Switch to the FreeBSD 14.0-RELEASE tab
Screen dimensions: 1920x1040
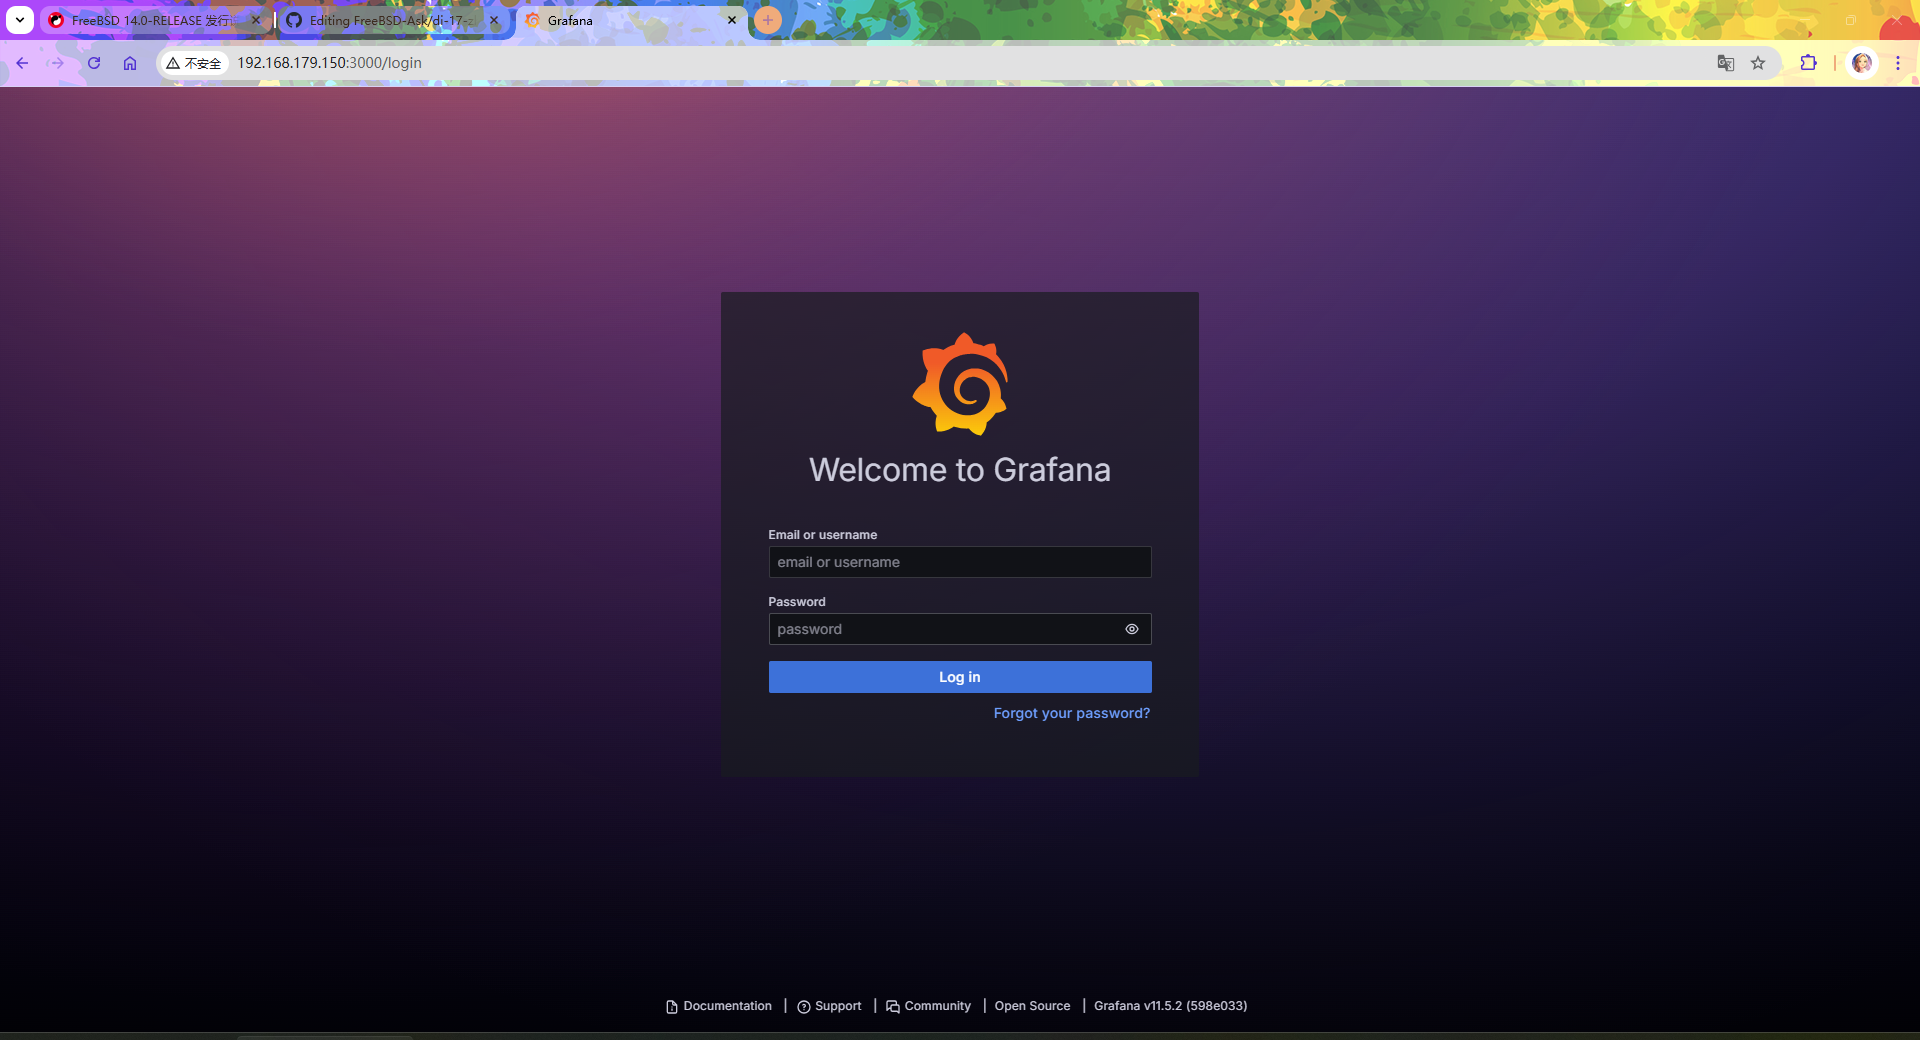(155, 20)
